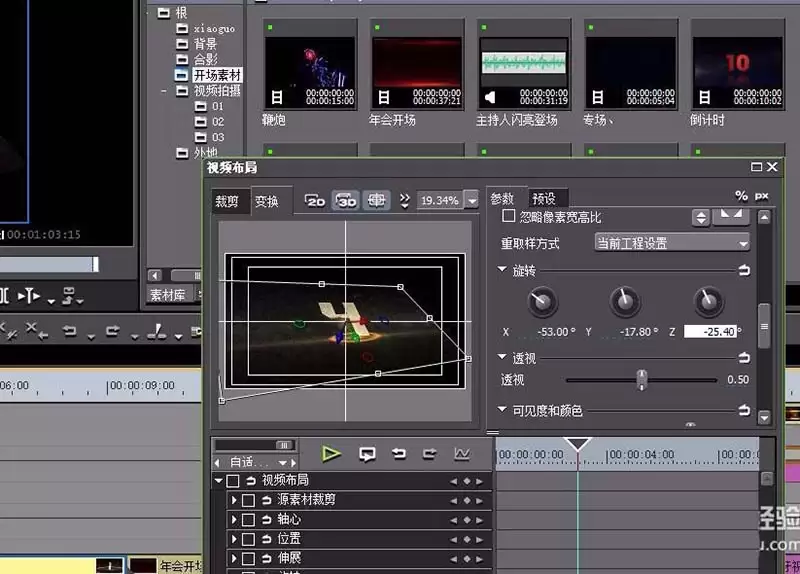The image size is (800, 574).
Task: Tick the 位置 keyframe checkbox
Action: tap(248, 539)
